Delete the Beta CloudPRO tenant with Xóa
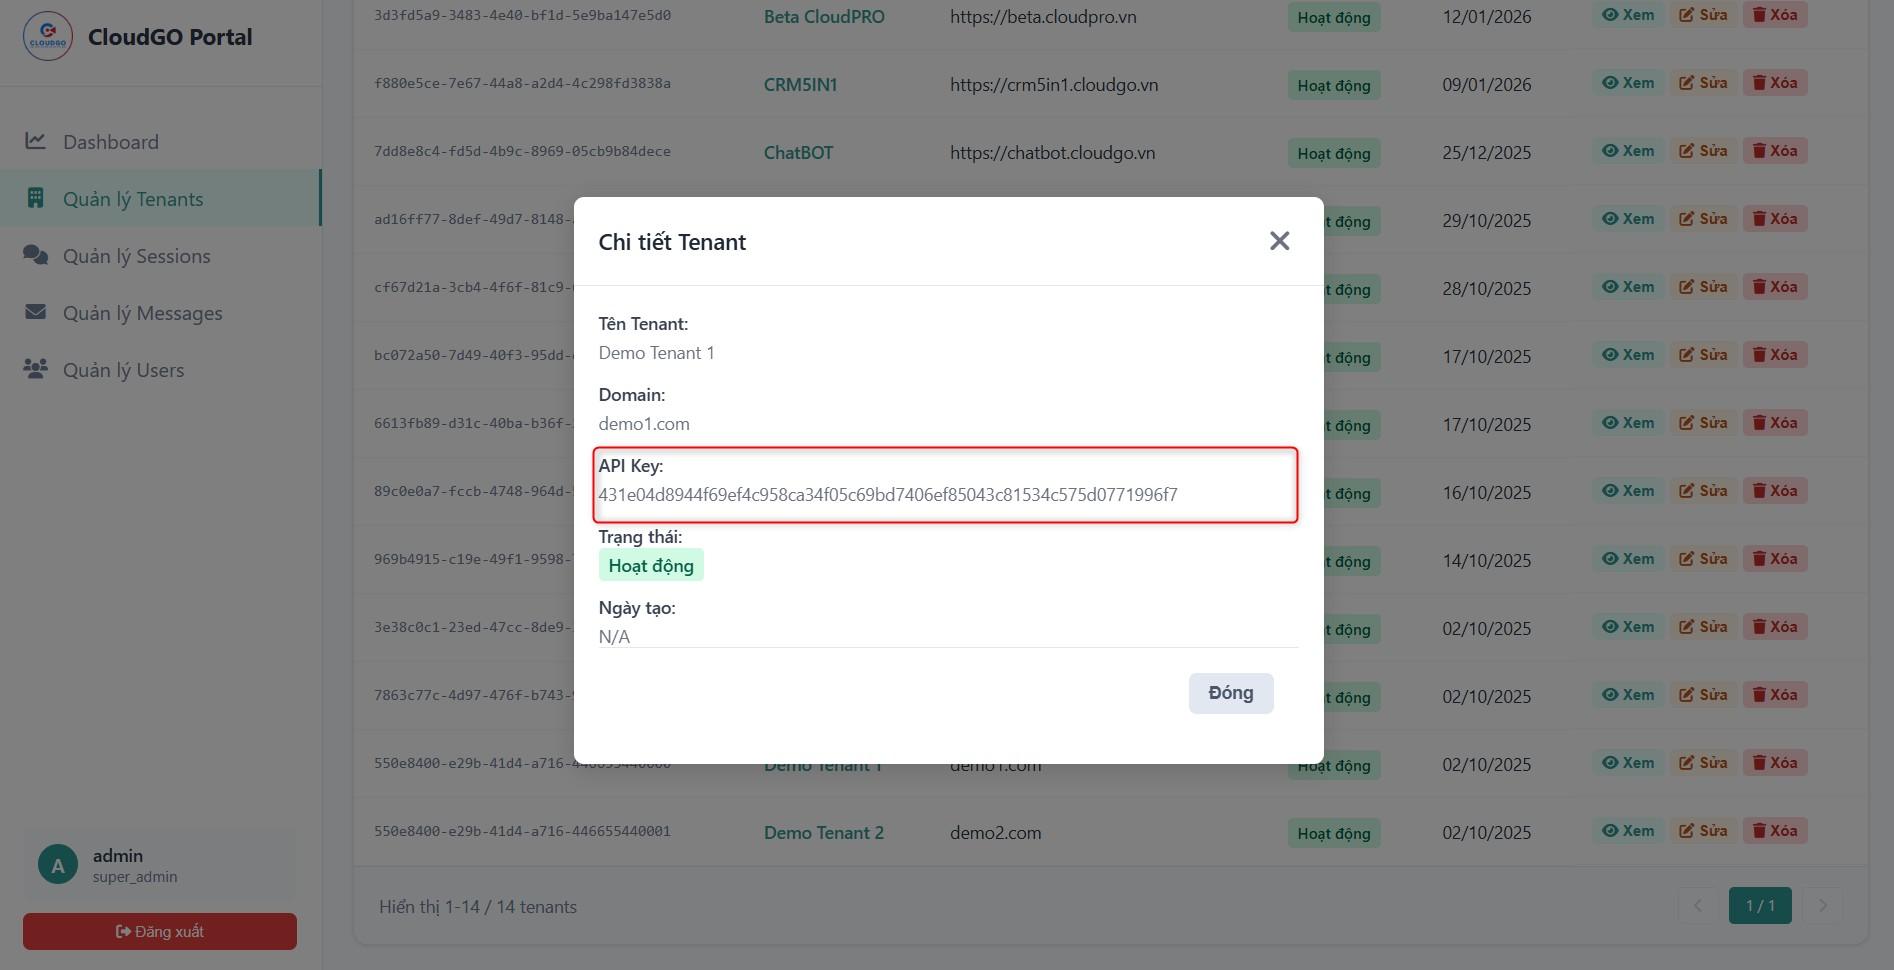 (x=1775, y=15)
